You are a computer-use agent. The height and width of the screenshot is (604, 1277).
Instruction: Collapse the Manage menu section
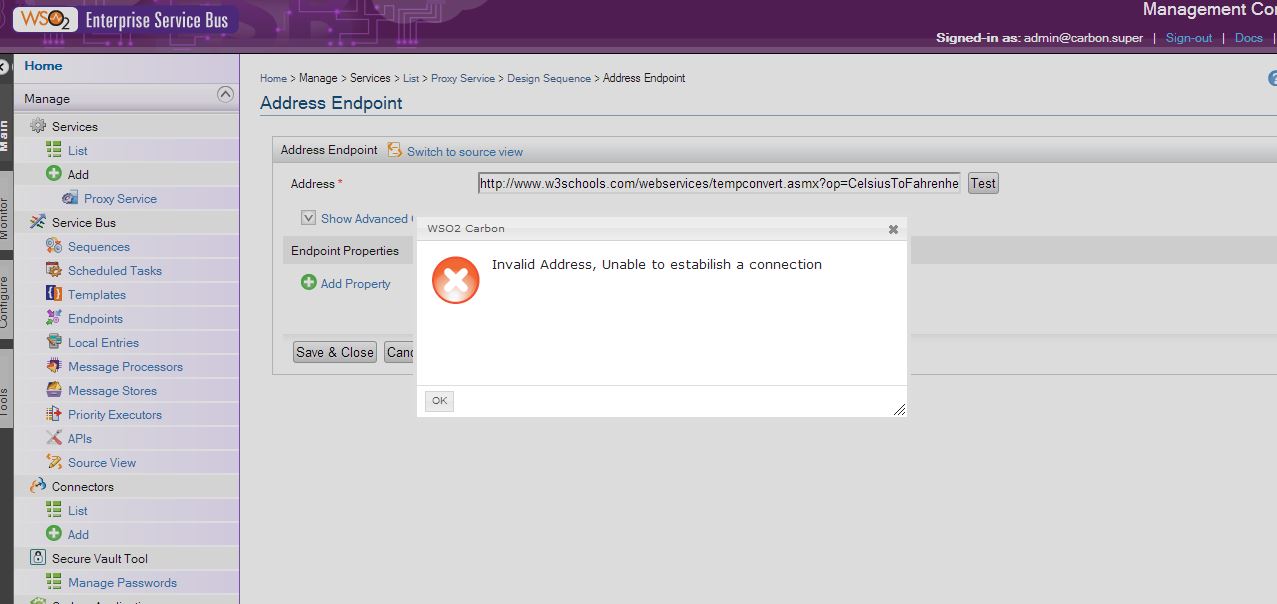tap(225, 95)
